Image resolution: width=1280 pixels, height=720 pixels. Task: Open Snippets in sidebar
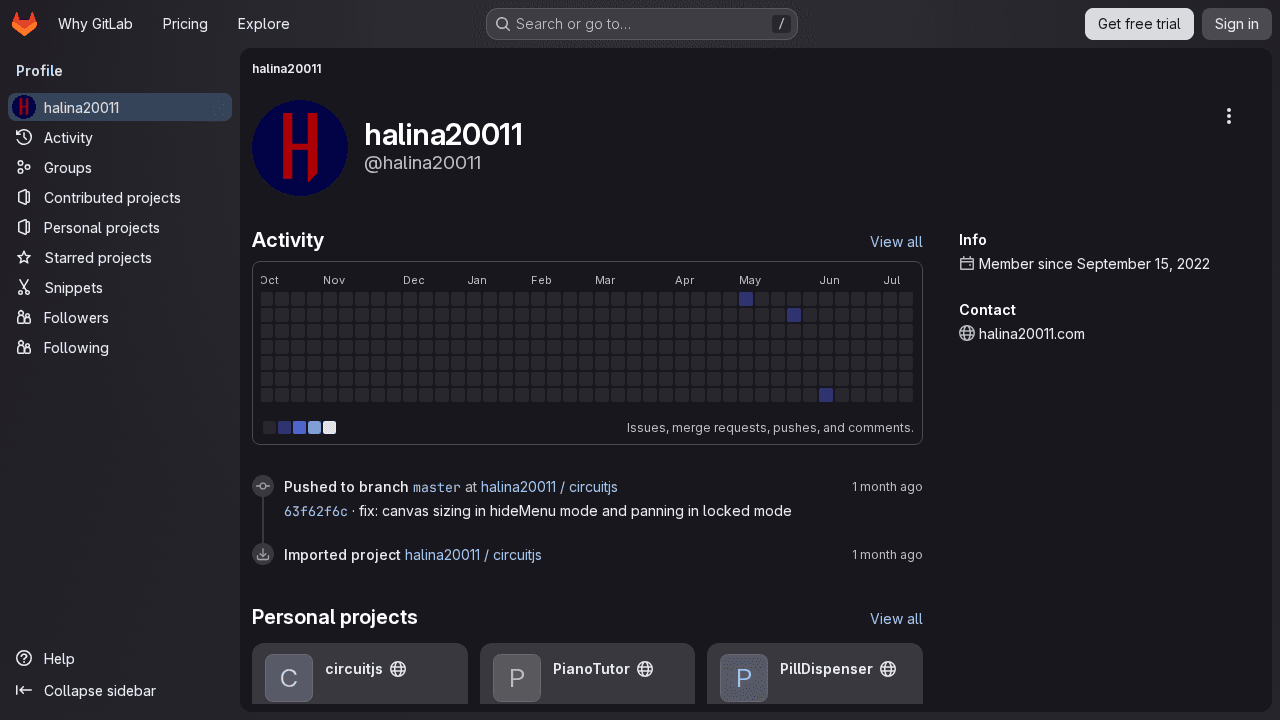pyautogui.click(x=120, y=288)
